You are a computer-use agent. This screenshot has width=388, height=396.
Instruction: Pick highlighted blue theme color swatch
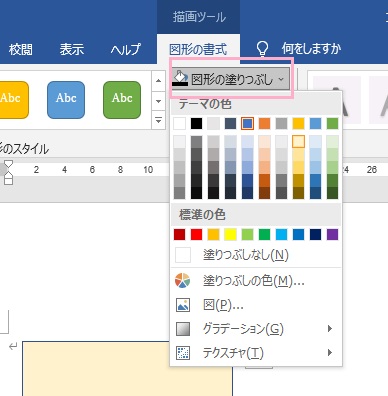pos(247,124)
